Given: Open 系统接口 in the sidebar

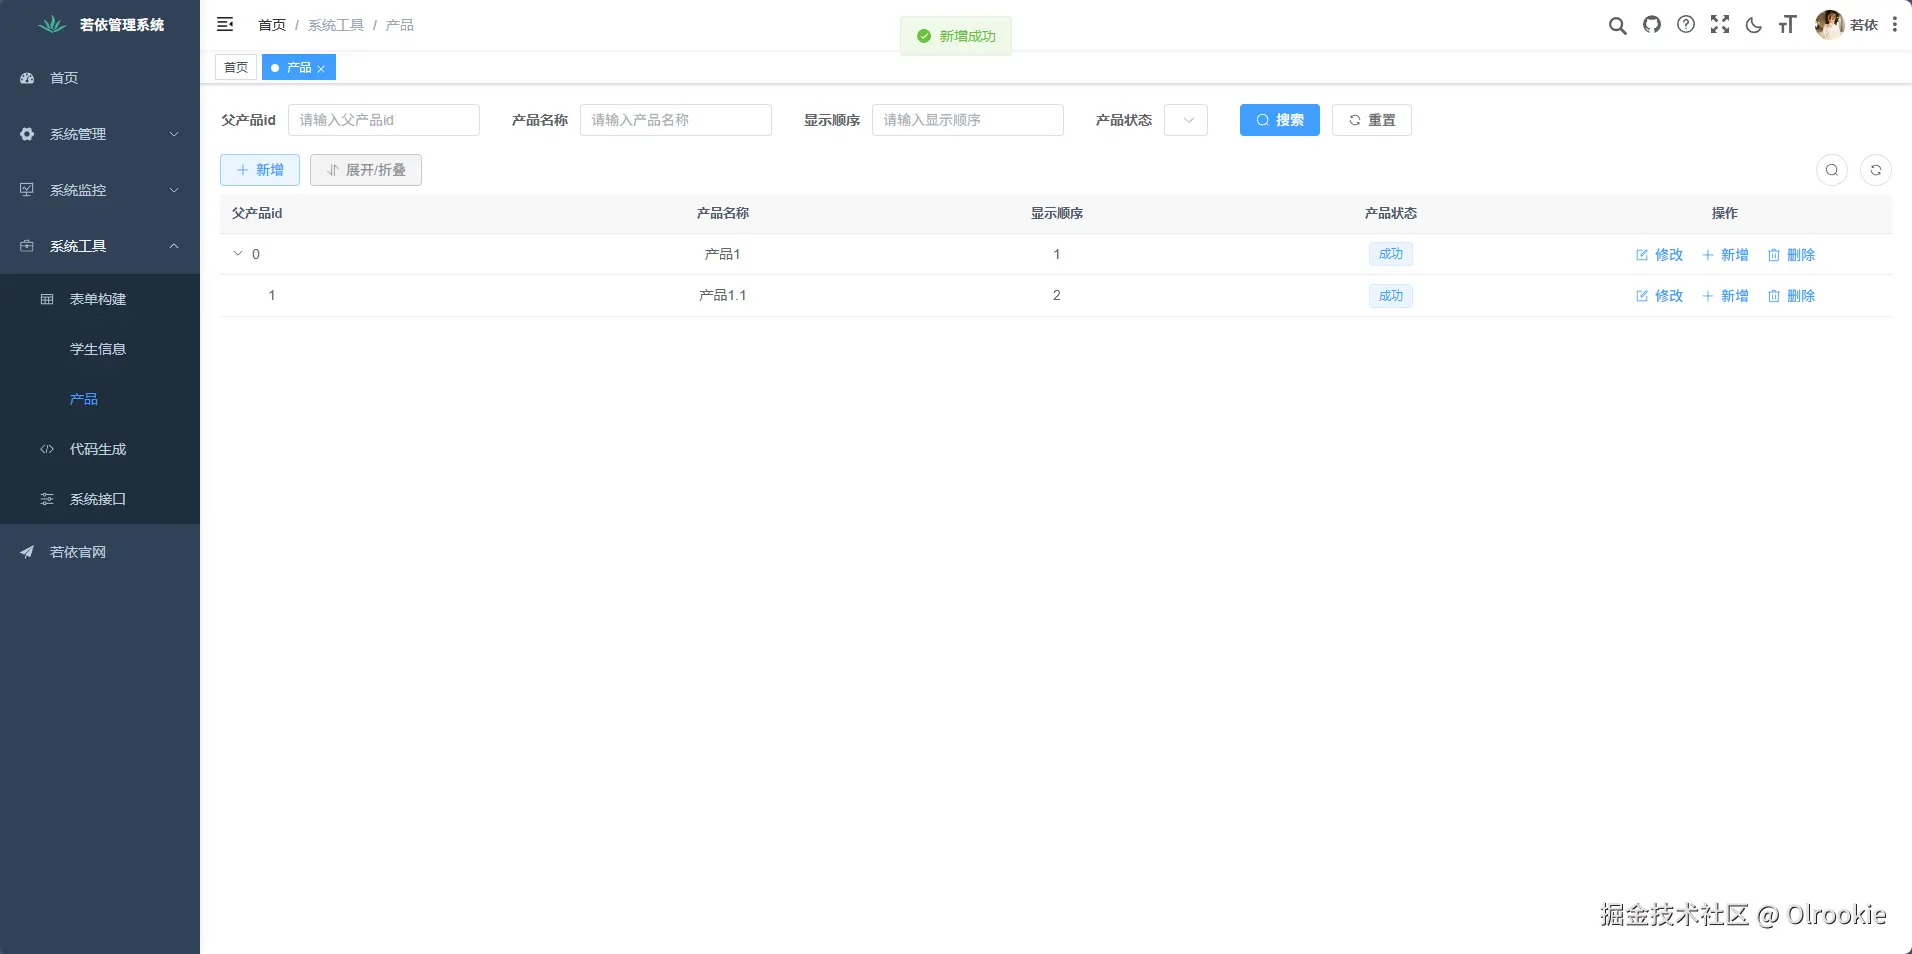Looking at the screenshot, I should coord(100,499).
